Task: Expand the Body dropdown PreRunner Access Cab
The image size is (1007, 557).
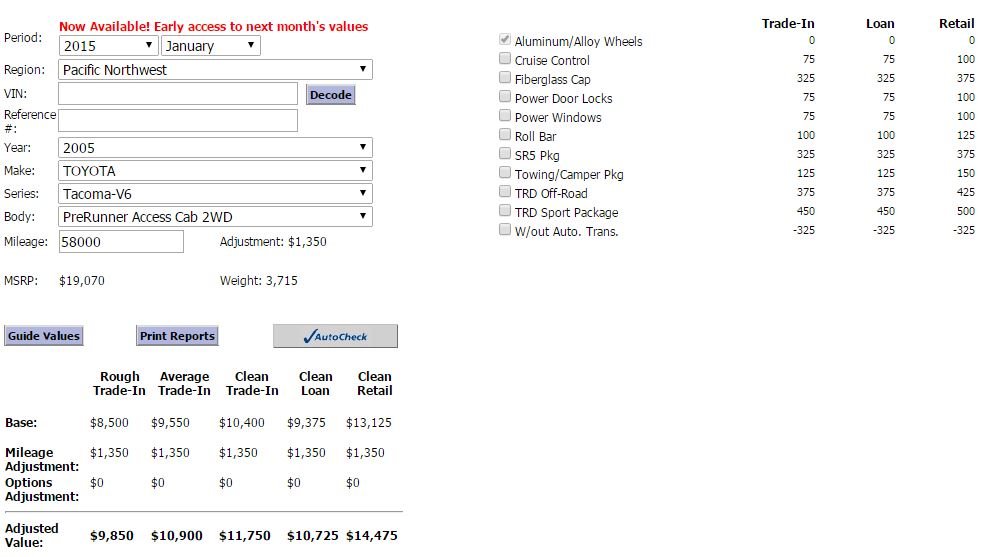Action: pyautogui.click(x=215, y=217)
